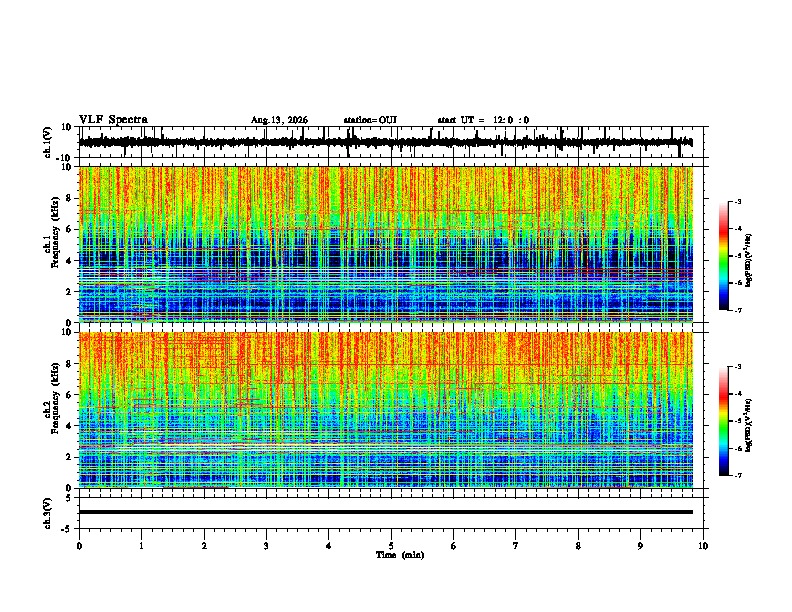
Task: Click the "-7" label on ch.2 color bar
Action: (x=737, y=476)
